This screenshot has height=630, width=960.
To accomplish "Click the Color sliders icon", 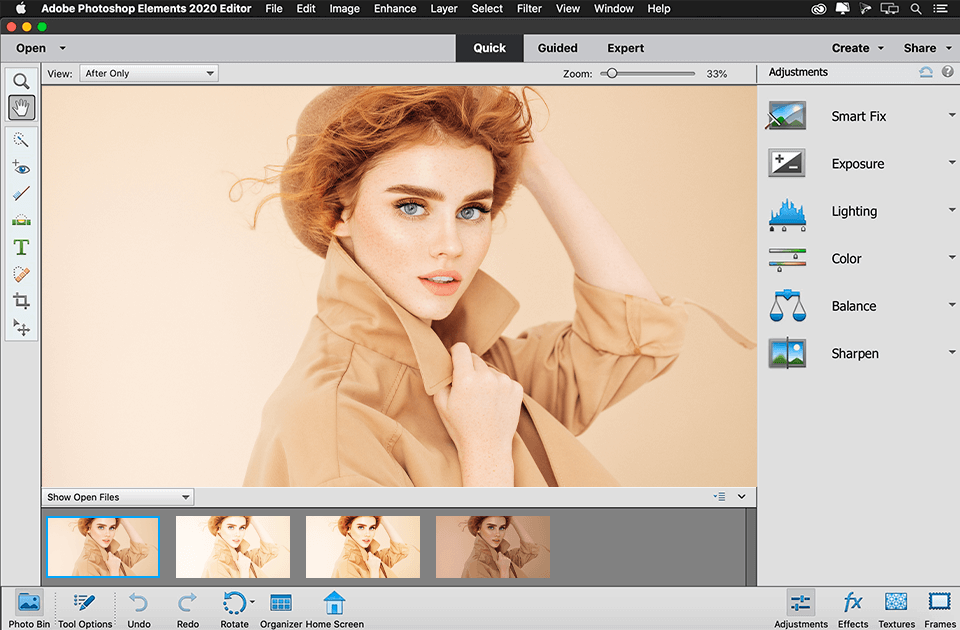I will [787, 260].
